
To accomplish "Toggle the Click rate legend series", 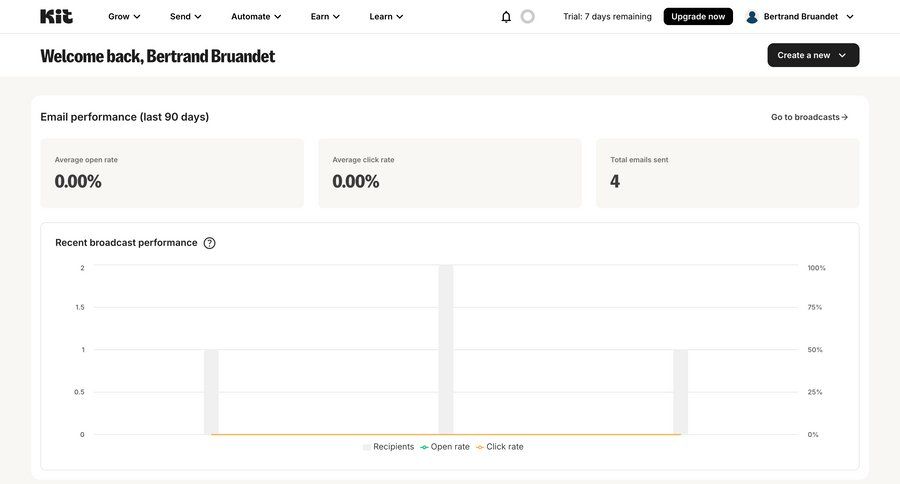I will (x=500, y=447).
